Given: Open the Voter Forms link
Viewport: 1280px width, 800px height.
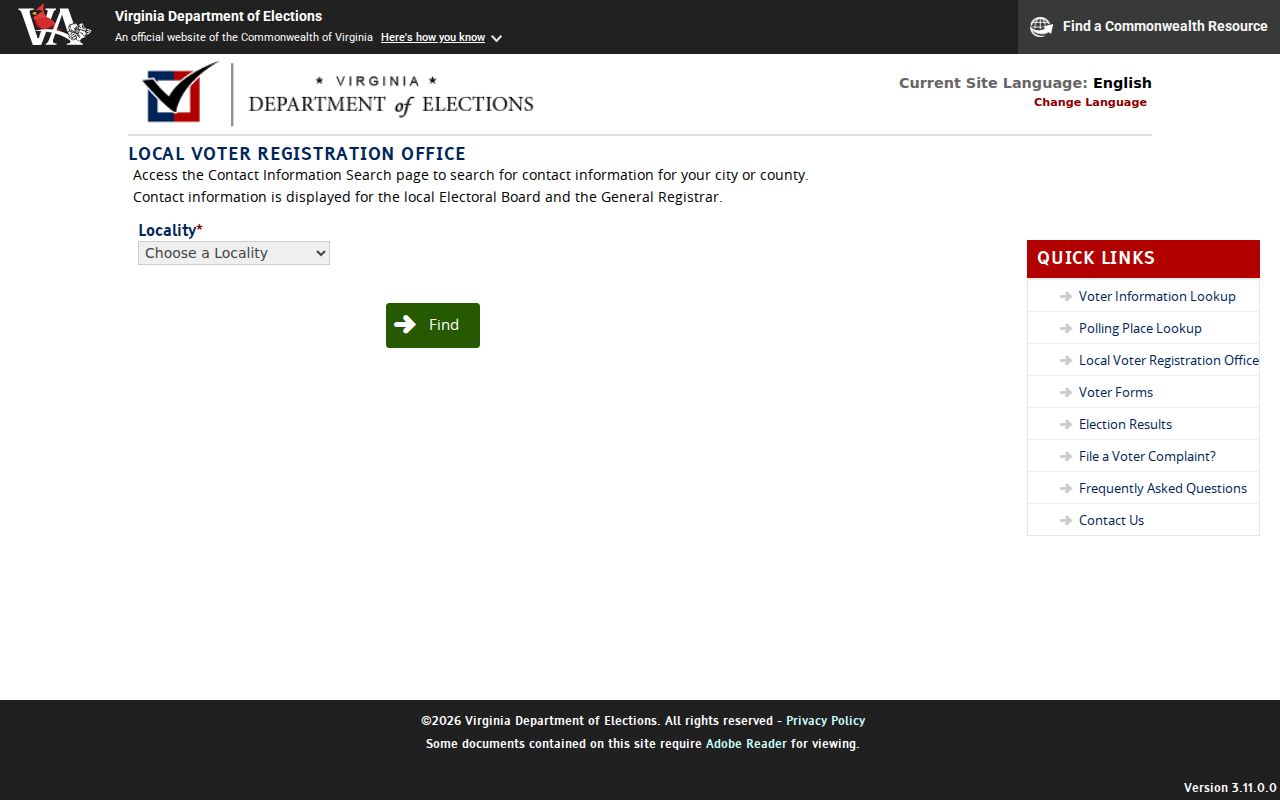Looking at the screenshot, I should coord(1116,392).
